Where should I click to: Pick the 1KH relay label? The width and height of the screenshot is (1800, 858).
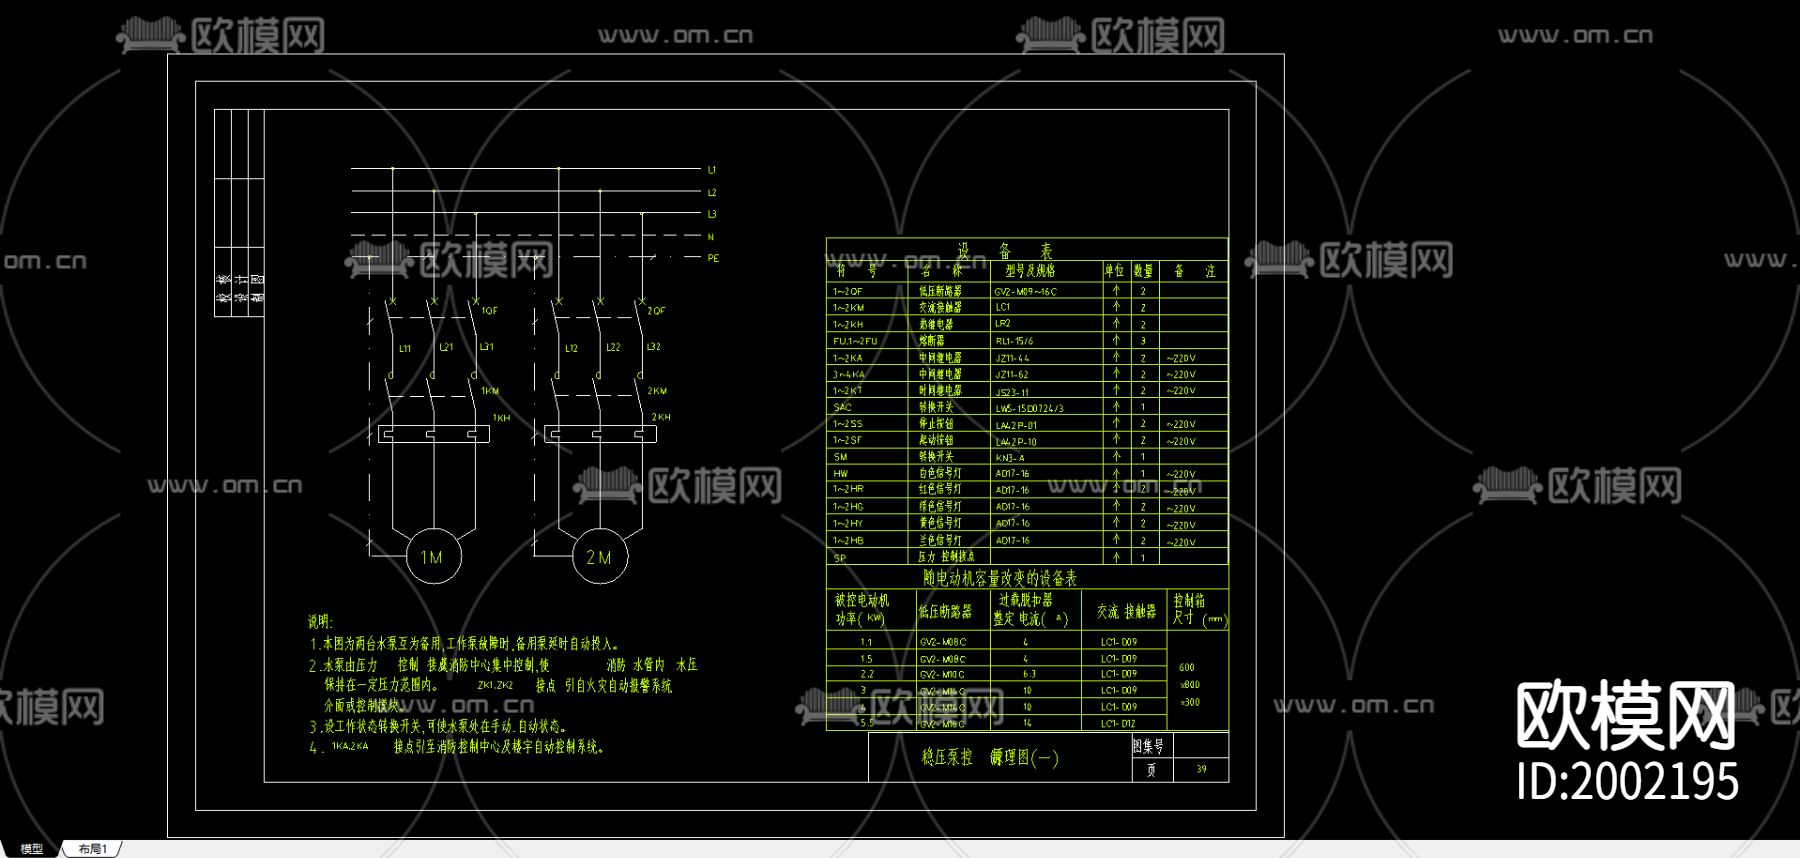[502, 418]
